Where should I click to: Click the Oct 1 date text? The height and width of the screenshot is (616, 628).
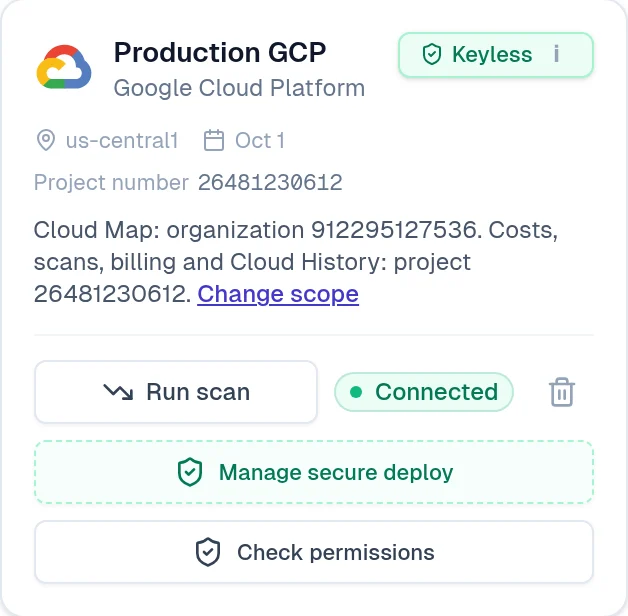(260, 141)
